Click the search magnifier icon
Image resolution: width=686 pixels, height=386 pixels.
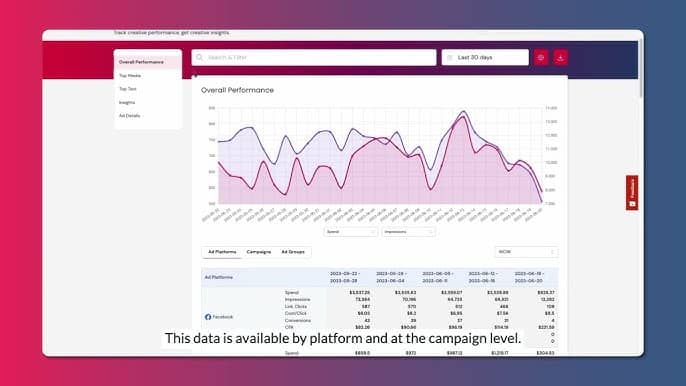pyautogui.click(x=200, y=57)
